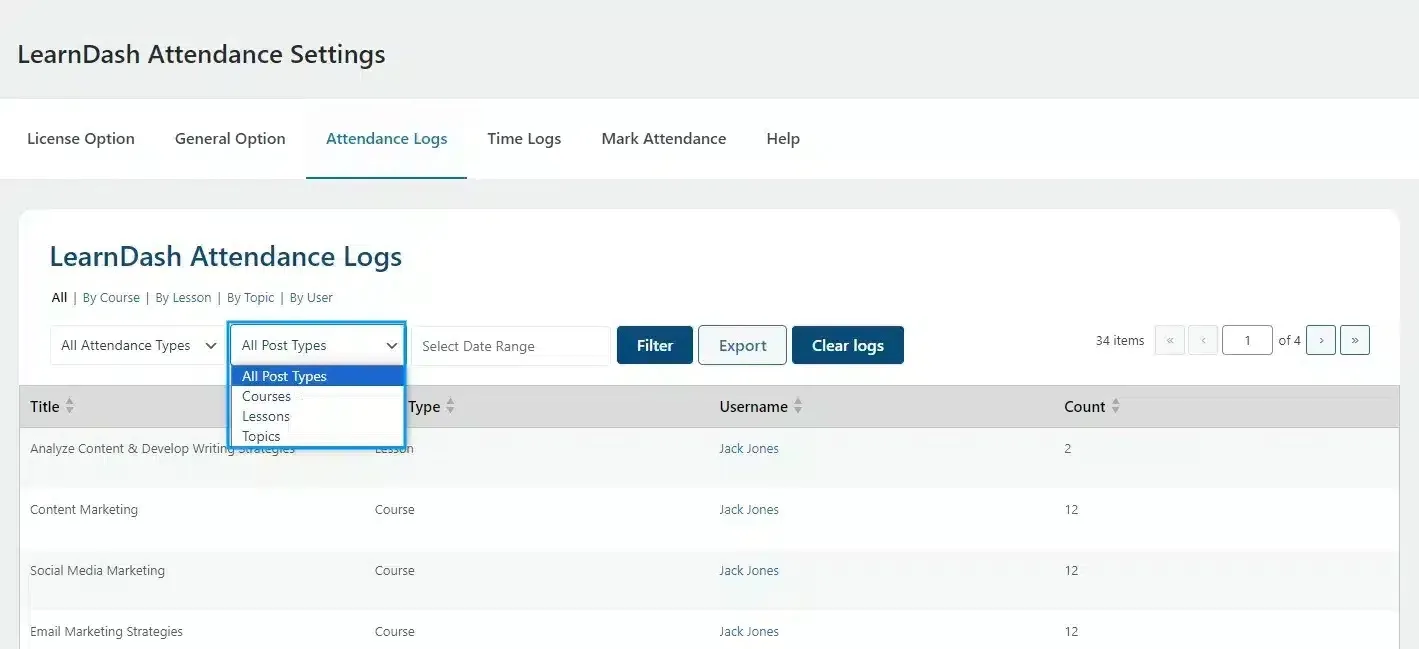Sort by Username with the sort arrows
1419x649 pixels.
(x=797, y=406)
